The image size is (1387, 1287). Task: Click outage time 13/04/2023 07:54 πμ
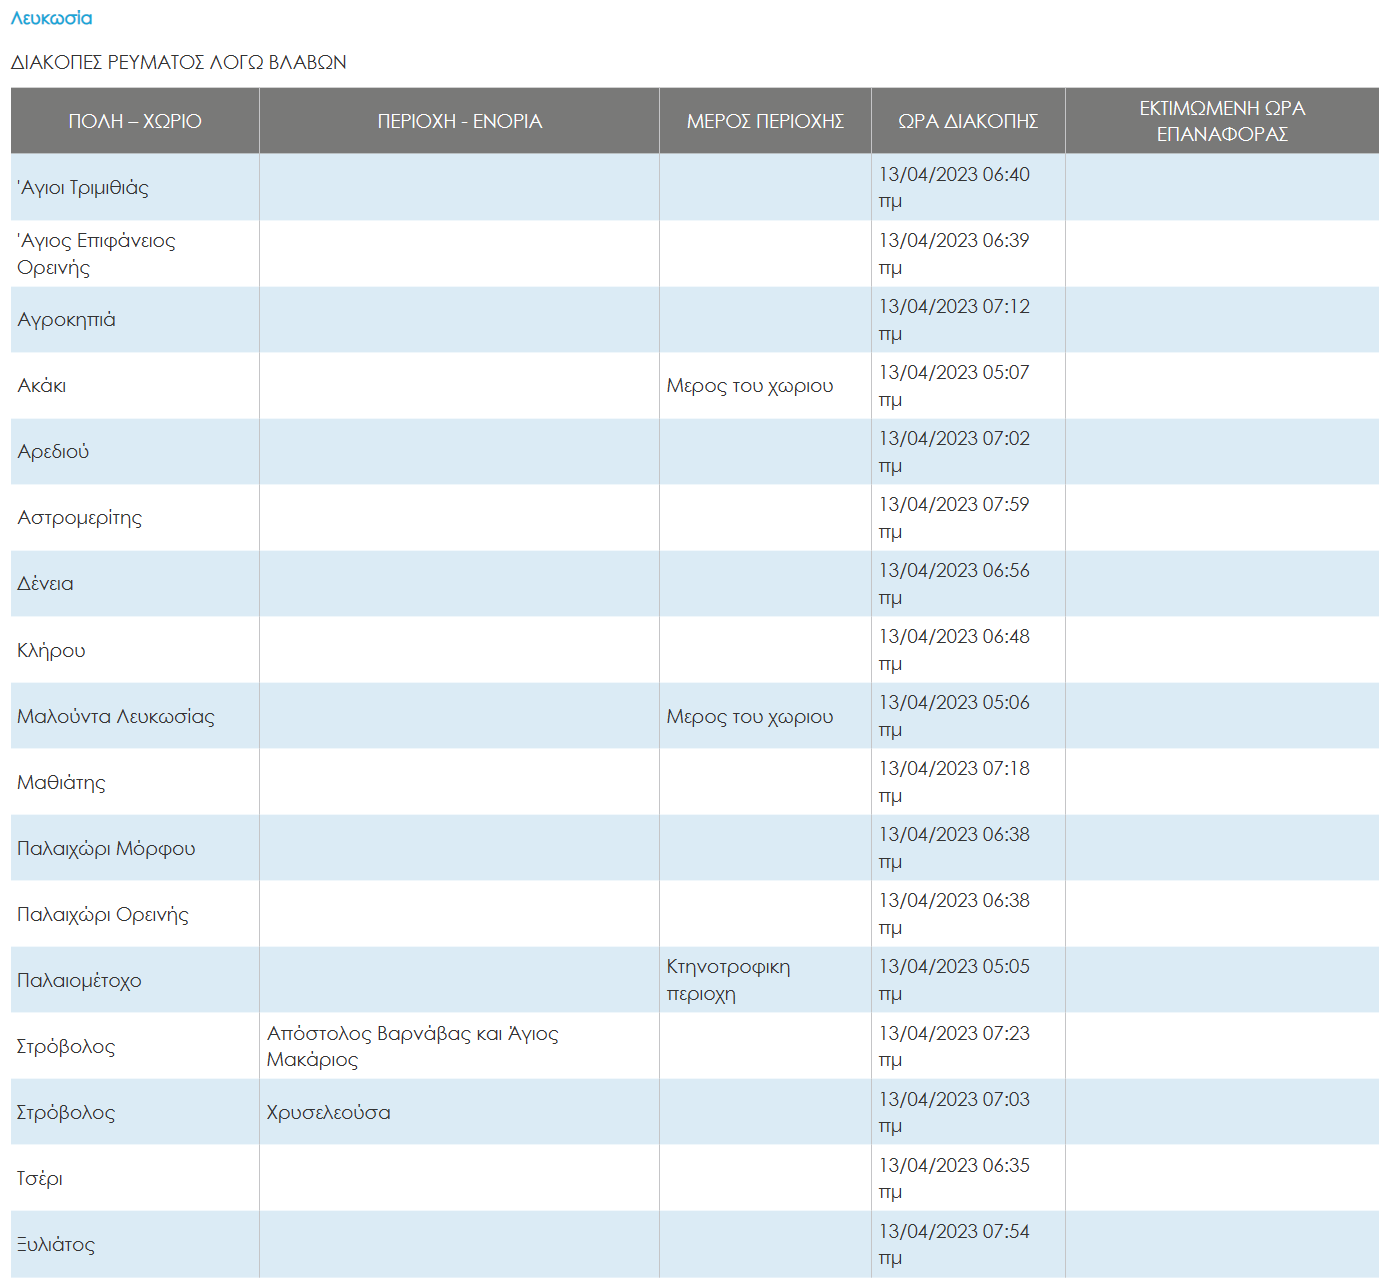968,1244
